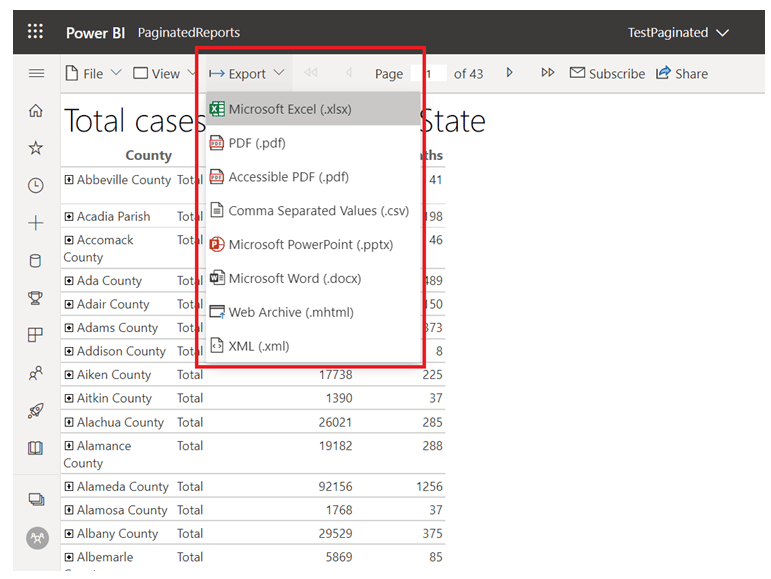Collapse the Export dropdown menu

point(247,74)
